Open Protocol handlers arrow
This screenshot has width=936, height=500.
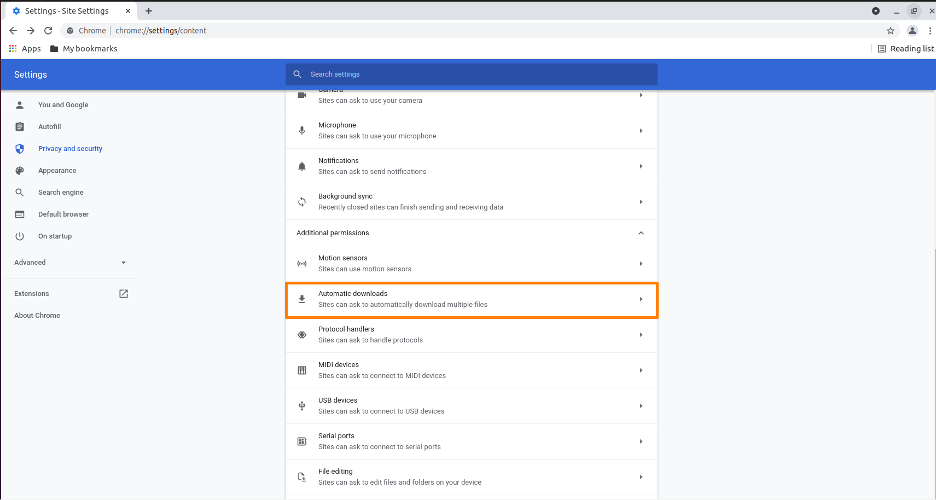point(641,335)
